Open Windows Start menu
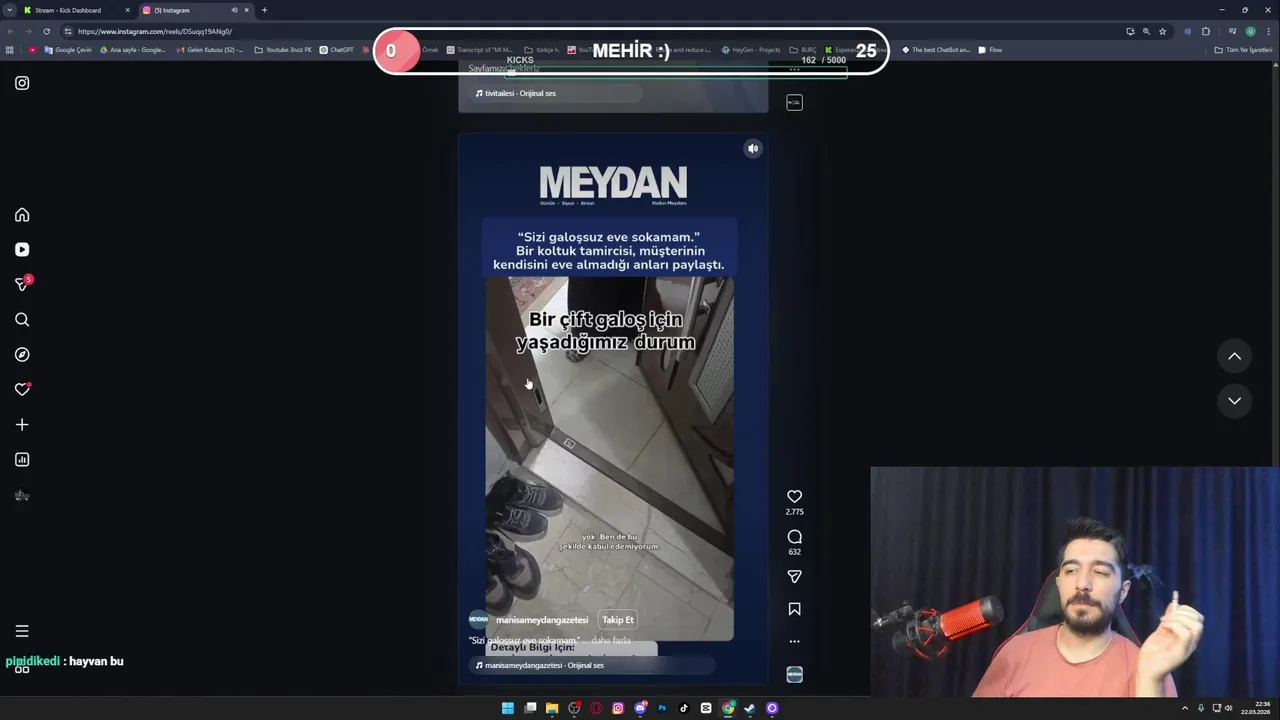The width and height of the screenshot is (1280, 720). (x=507, y=708)
